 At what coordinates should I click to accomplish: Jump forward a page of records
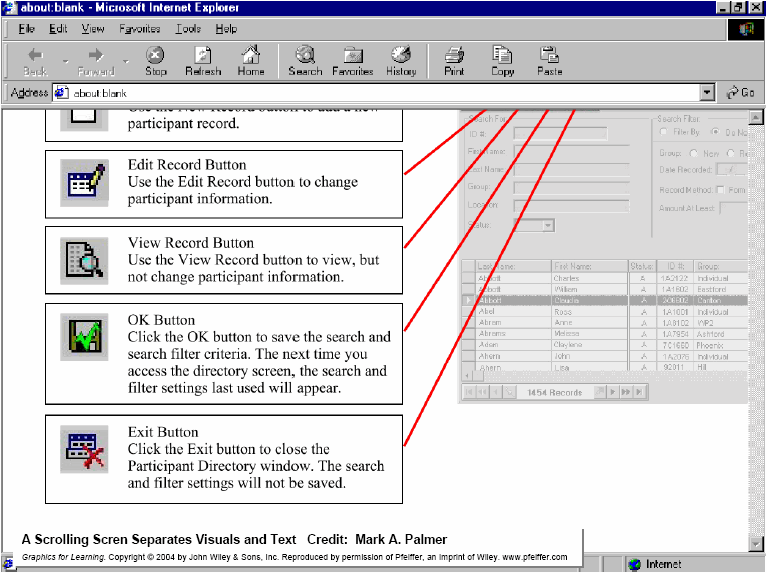tap(626, 392)
